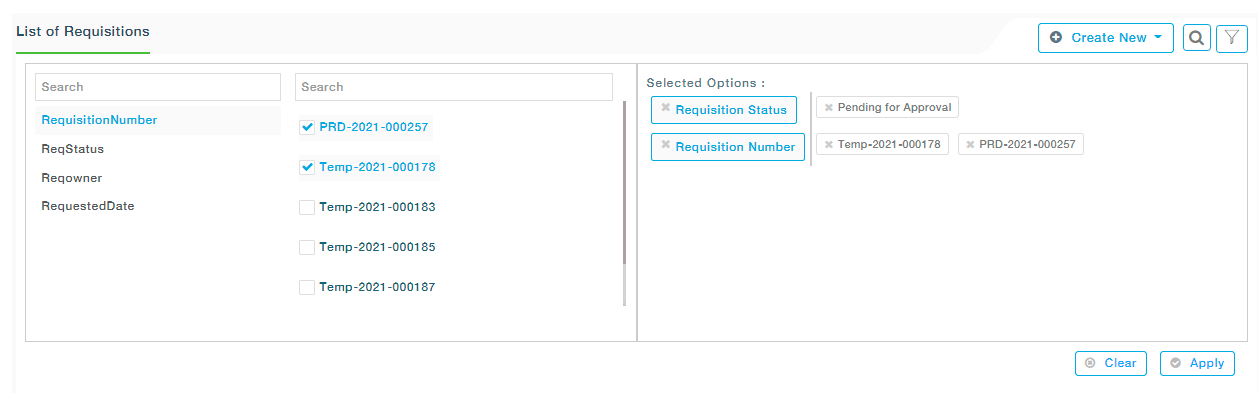Click the Apply button
The image size is (1258, 393).
pos(1197,364)
